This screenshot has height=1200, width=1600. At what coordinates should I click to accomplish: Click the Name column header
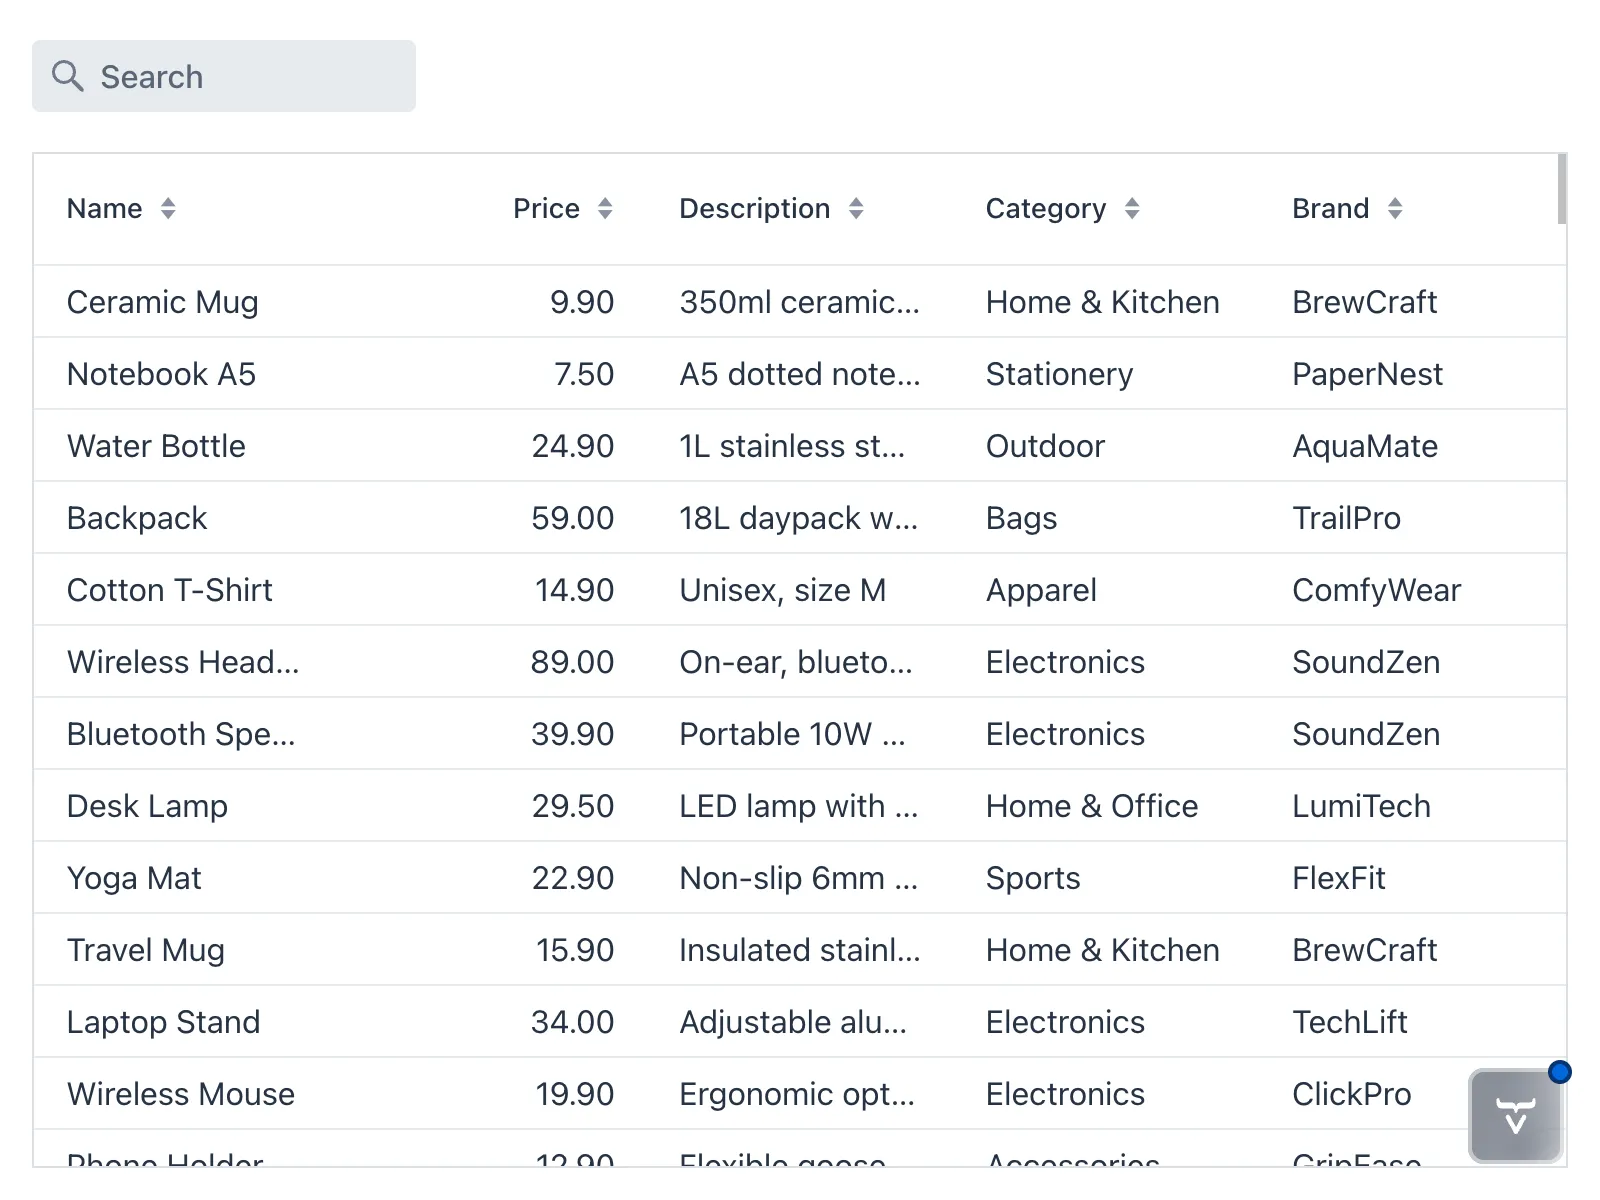tap(104, 208)
